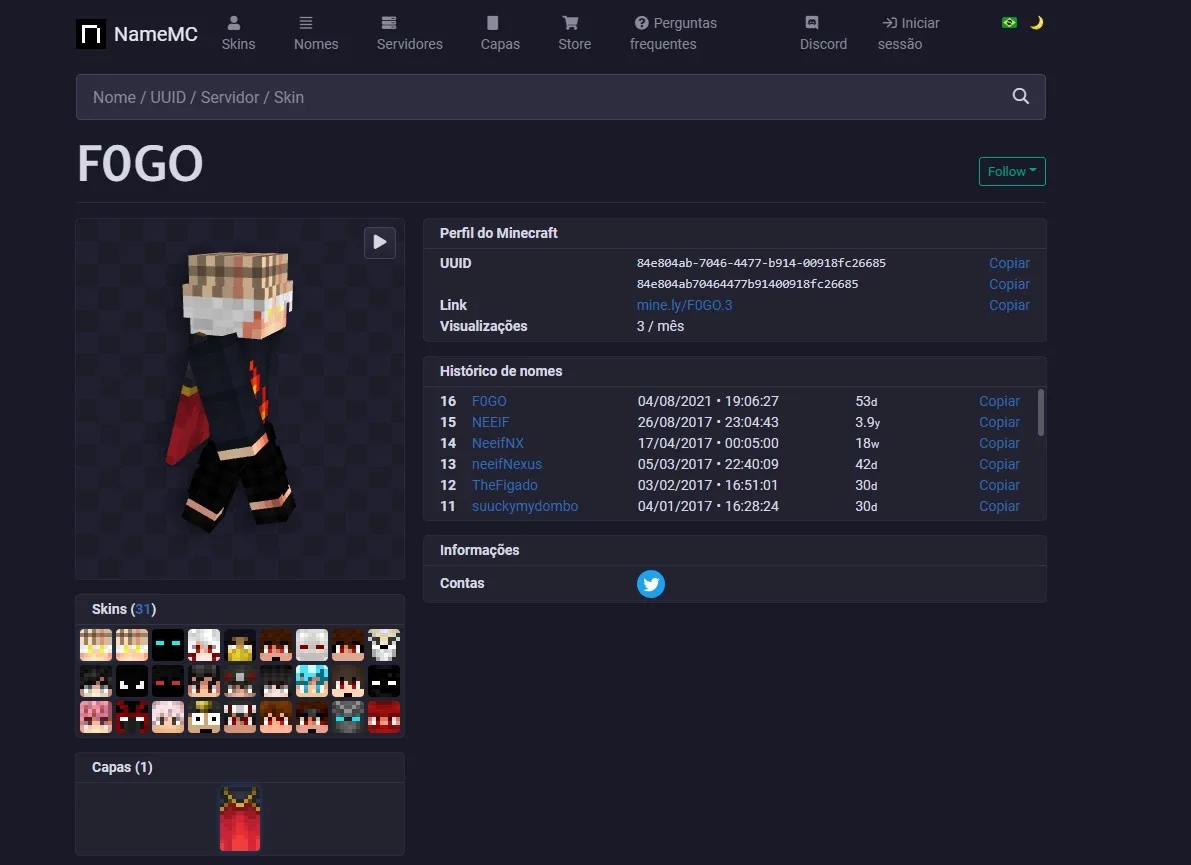
Task: Open Perguntas frequentes menu item
Action: coord(674,33)
